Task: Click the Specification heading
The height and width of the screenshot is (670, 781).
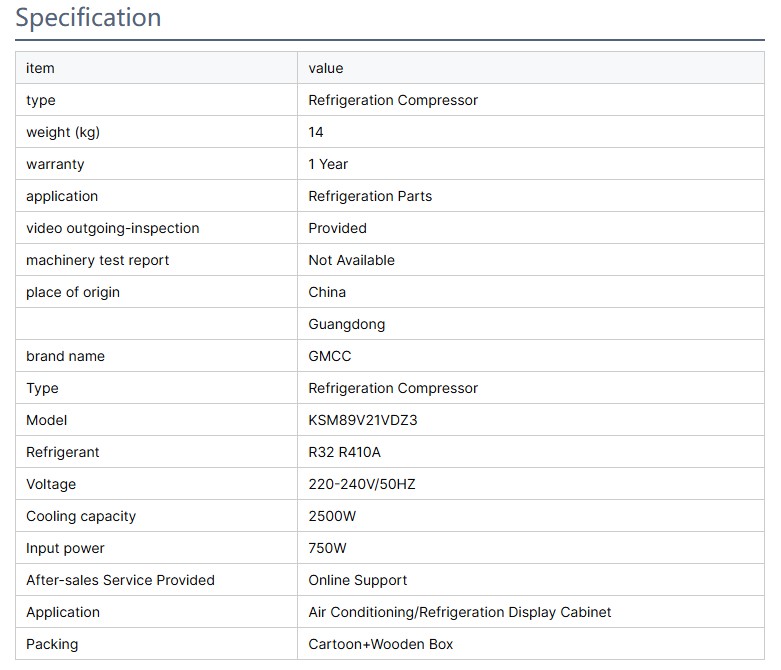Action: click(x=88, y=18)
